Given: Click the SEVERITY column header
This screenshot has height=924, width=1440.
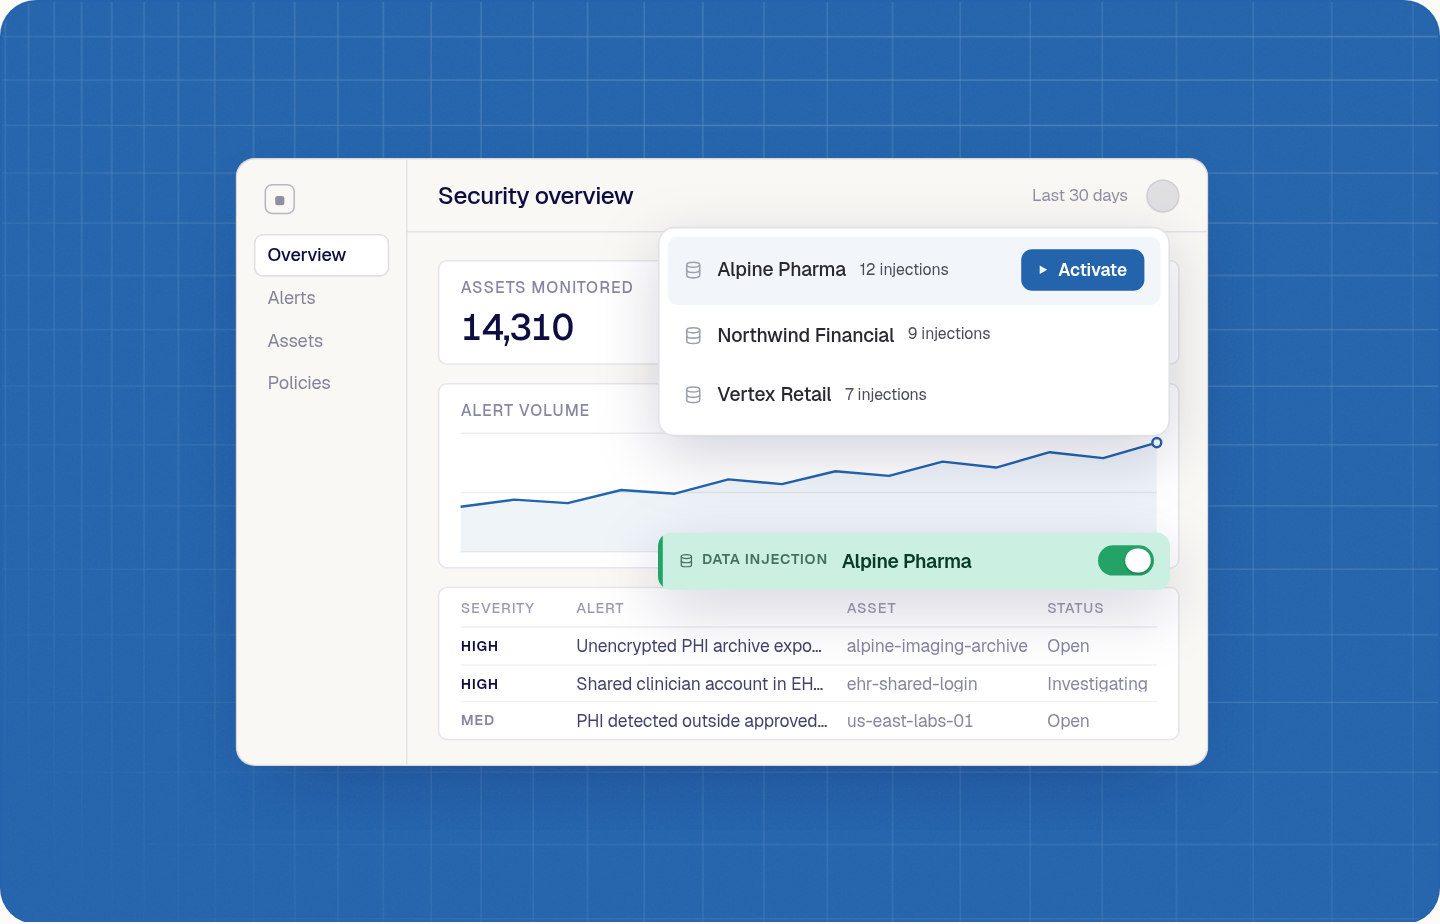Looking at the screenshot, I should tap(497, 608).
